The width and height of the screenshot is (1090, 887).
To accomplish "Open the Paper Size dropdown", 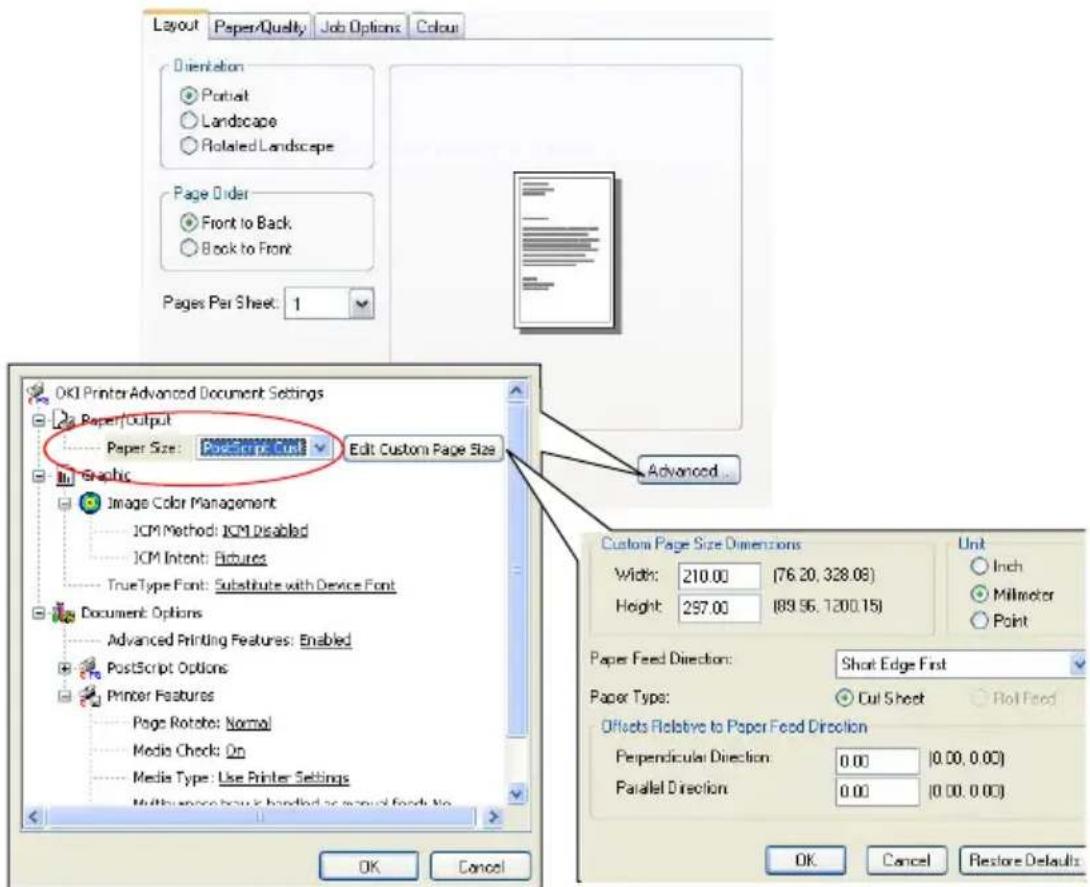I will tap(320, 448).
